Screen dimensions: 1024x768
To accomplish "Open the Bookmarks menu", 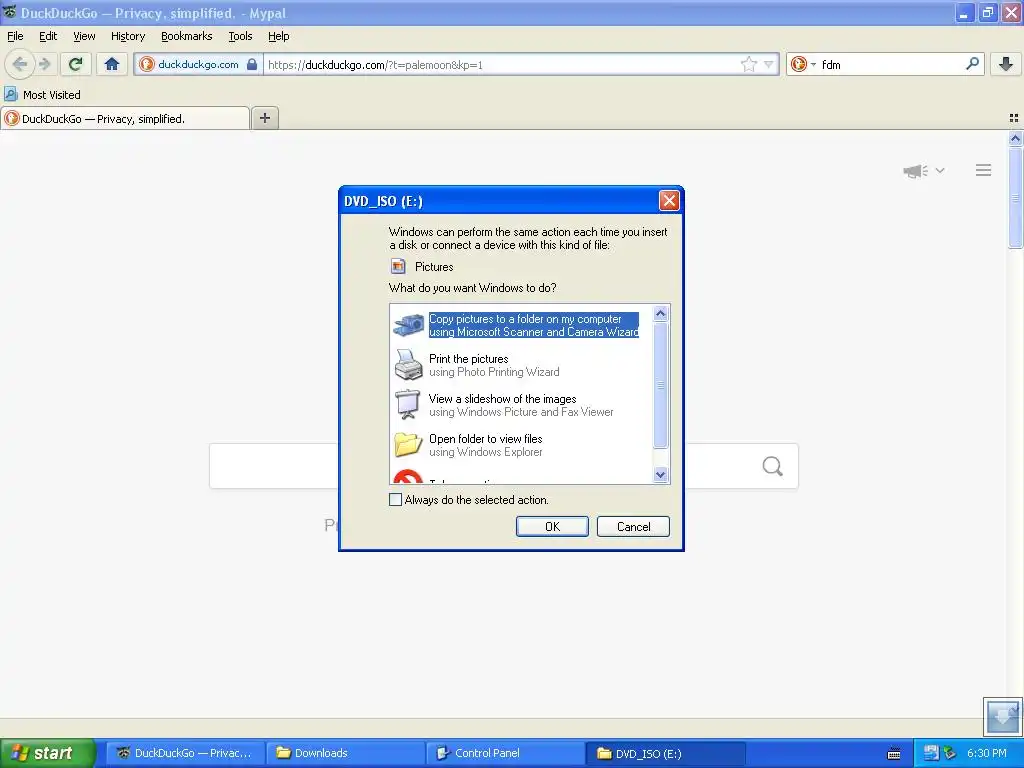I will click(x=186, y=36).
